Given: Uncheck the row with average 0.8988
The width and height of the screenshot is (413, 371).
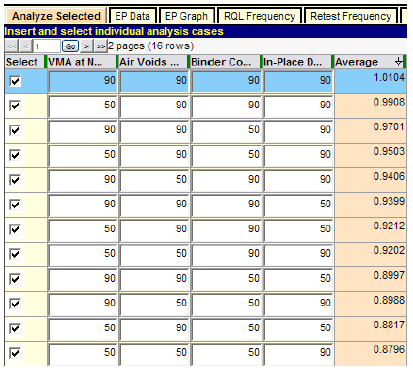Looking at the screenshot, I should click(15, 304).
